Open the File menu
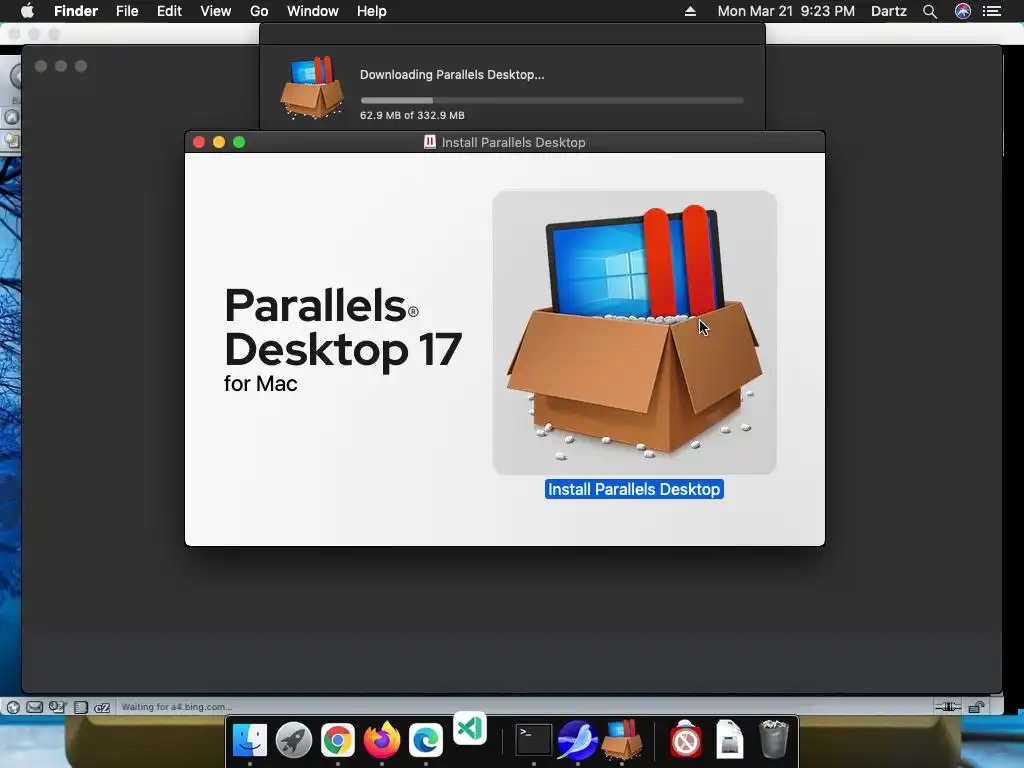Image resolution: width=1024 pixels, height=768 pixels. pos(127,11)
